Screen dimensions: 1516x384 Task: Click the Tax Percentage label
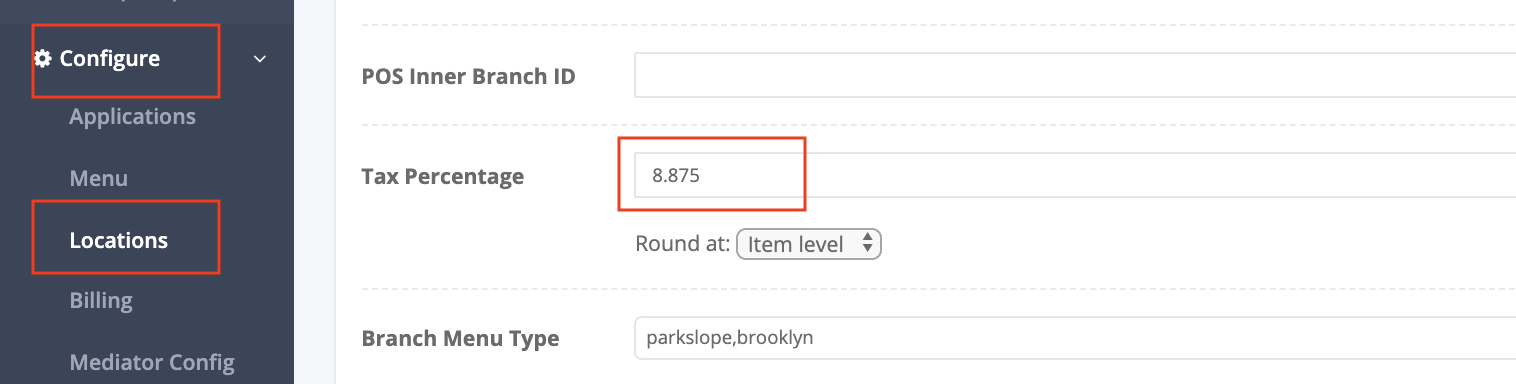[442, 177]
